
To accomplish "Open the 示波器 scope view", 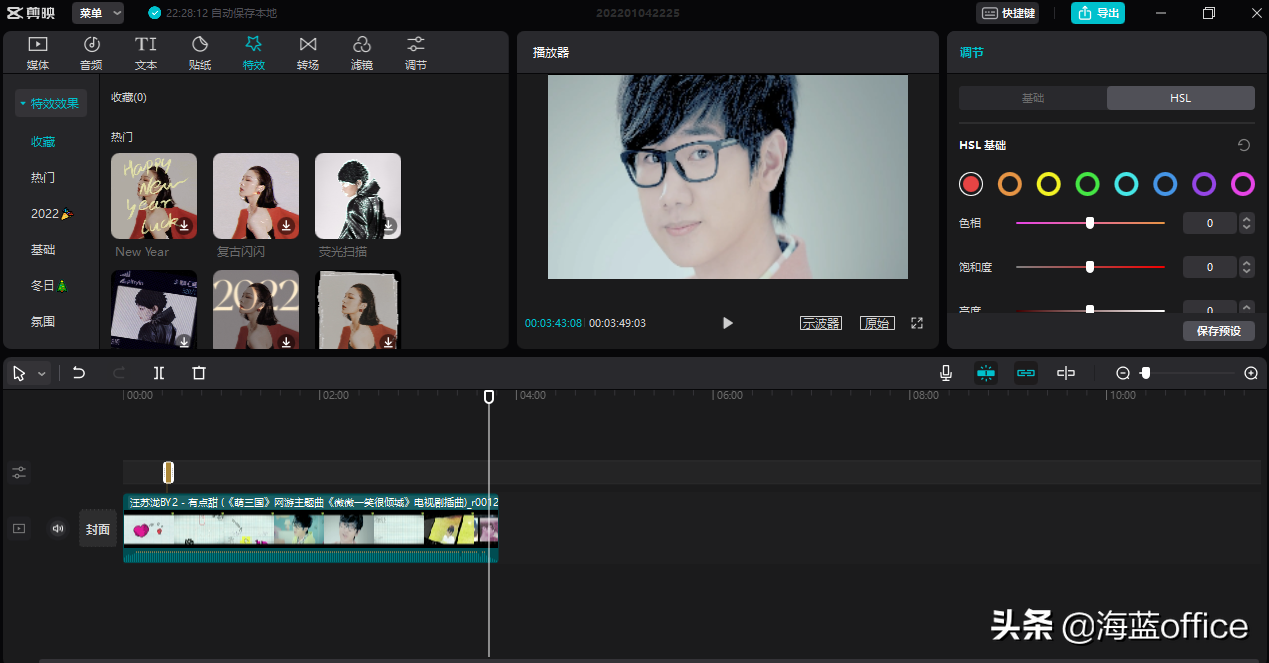I will tap(821, 323).
